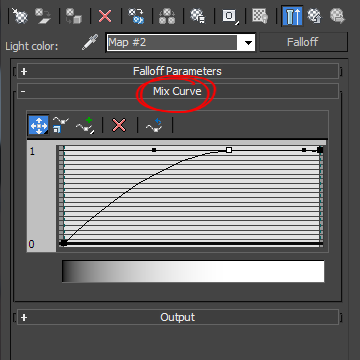The width and height of the screenshot is (360, 360).
Task: Expand the Output rollout
Action: [178, 317]
